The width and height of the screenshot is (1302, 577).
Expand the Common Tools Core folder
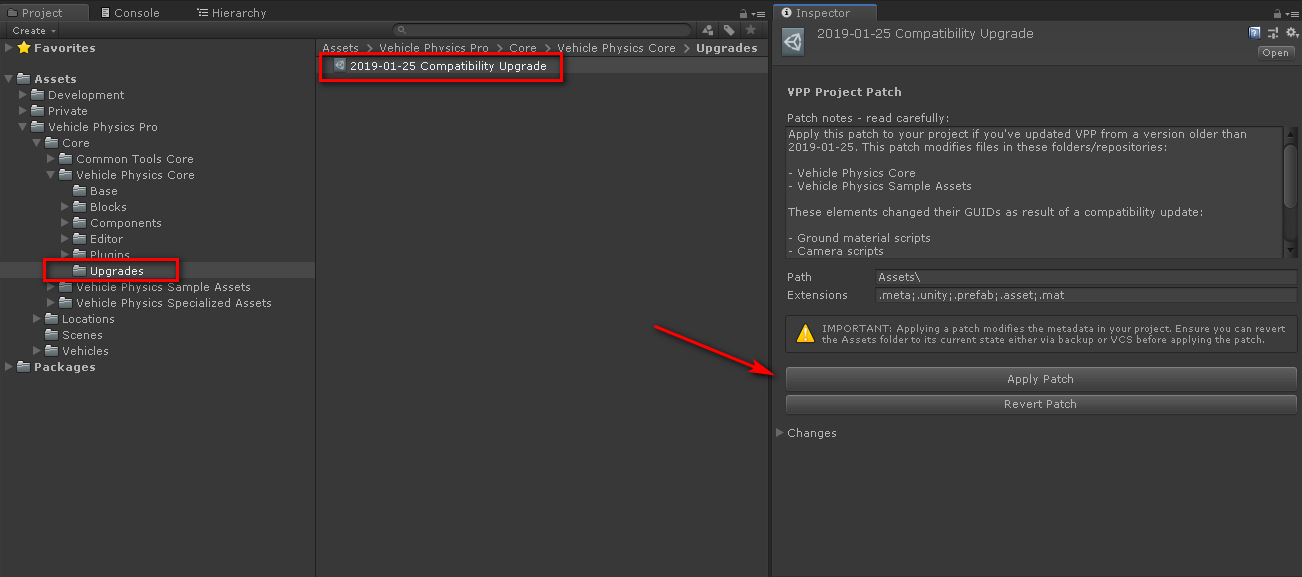click(51, 159)
